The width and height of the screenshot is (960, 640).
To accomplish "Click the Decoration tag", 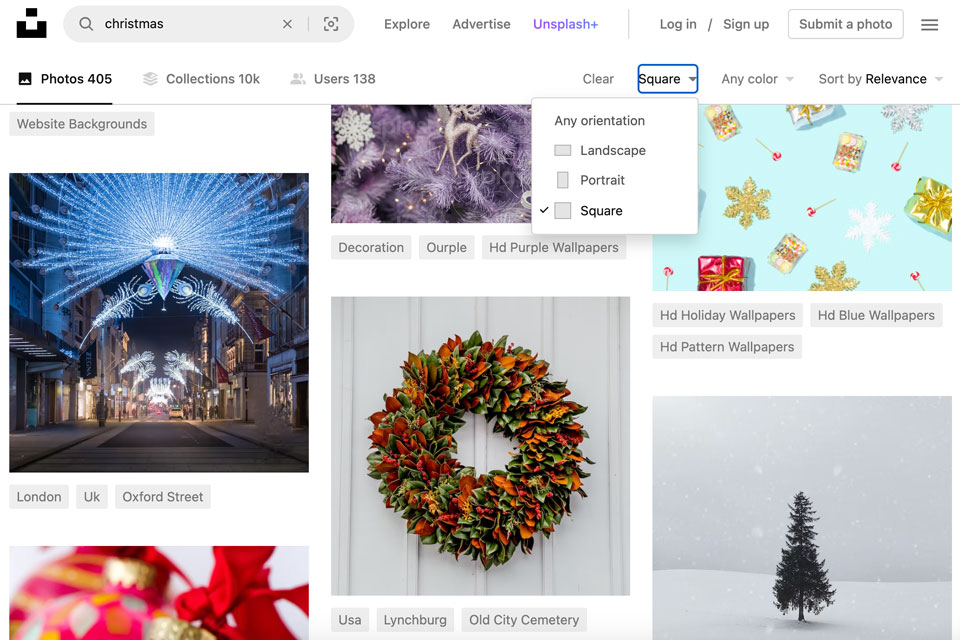I will coord(371,247).
